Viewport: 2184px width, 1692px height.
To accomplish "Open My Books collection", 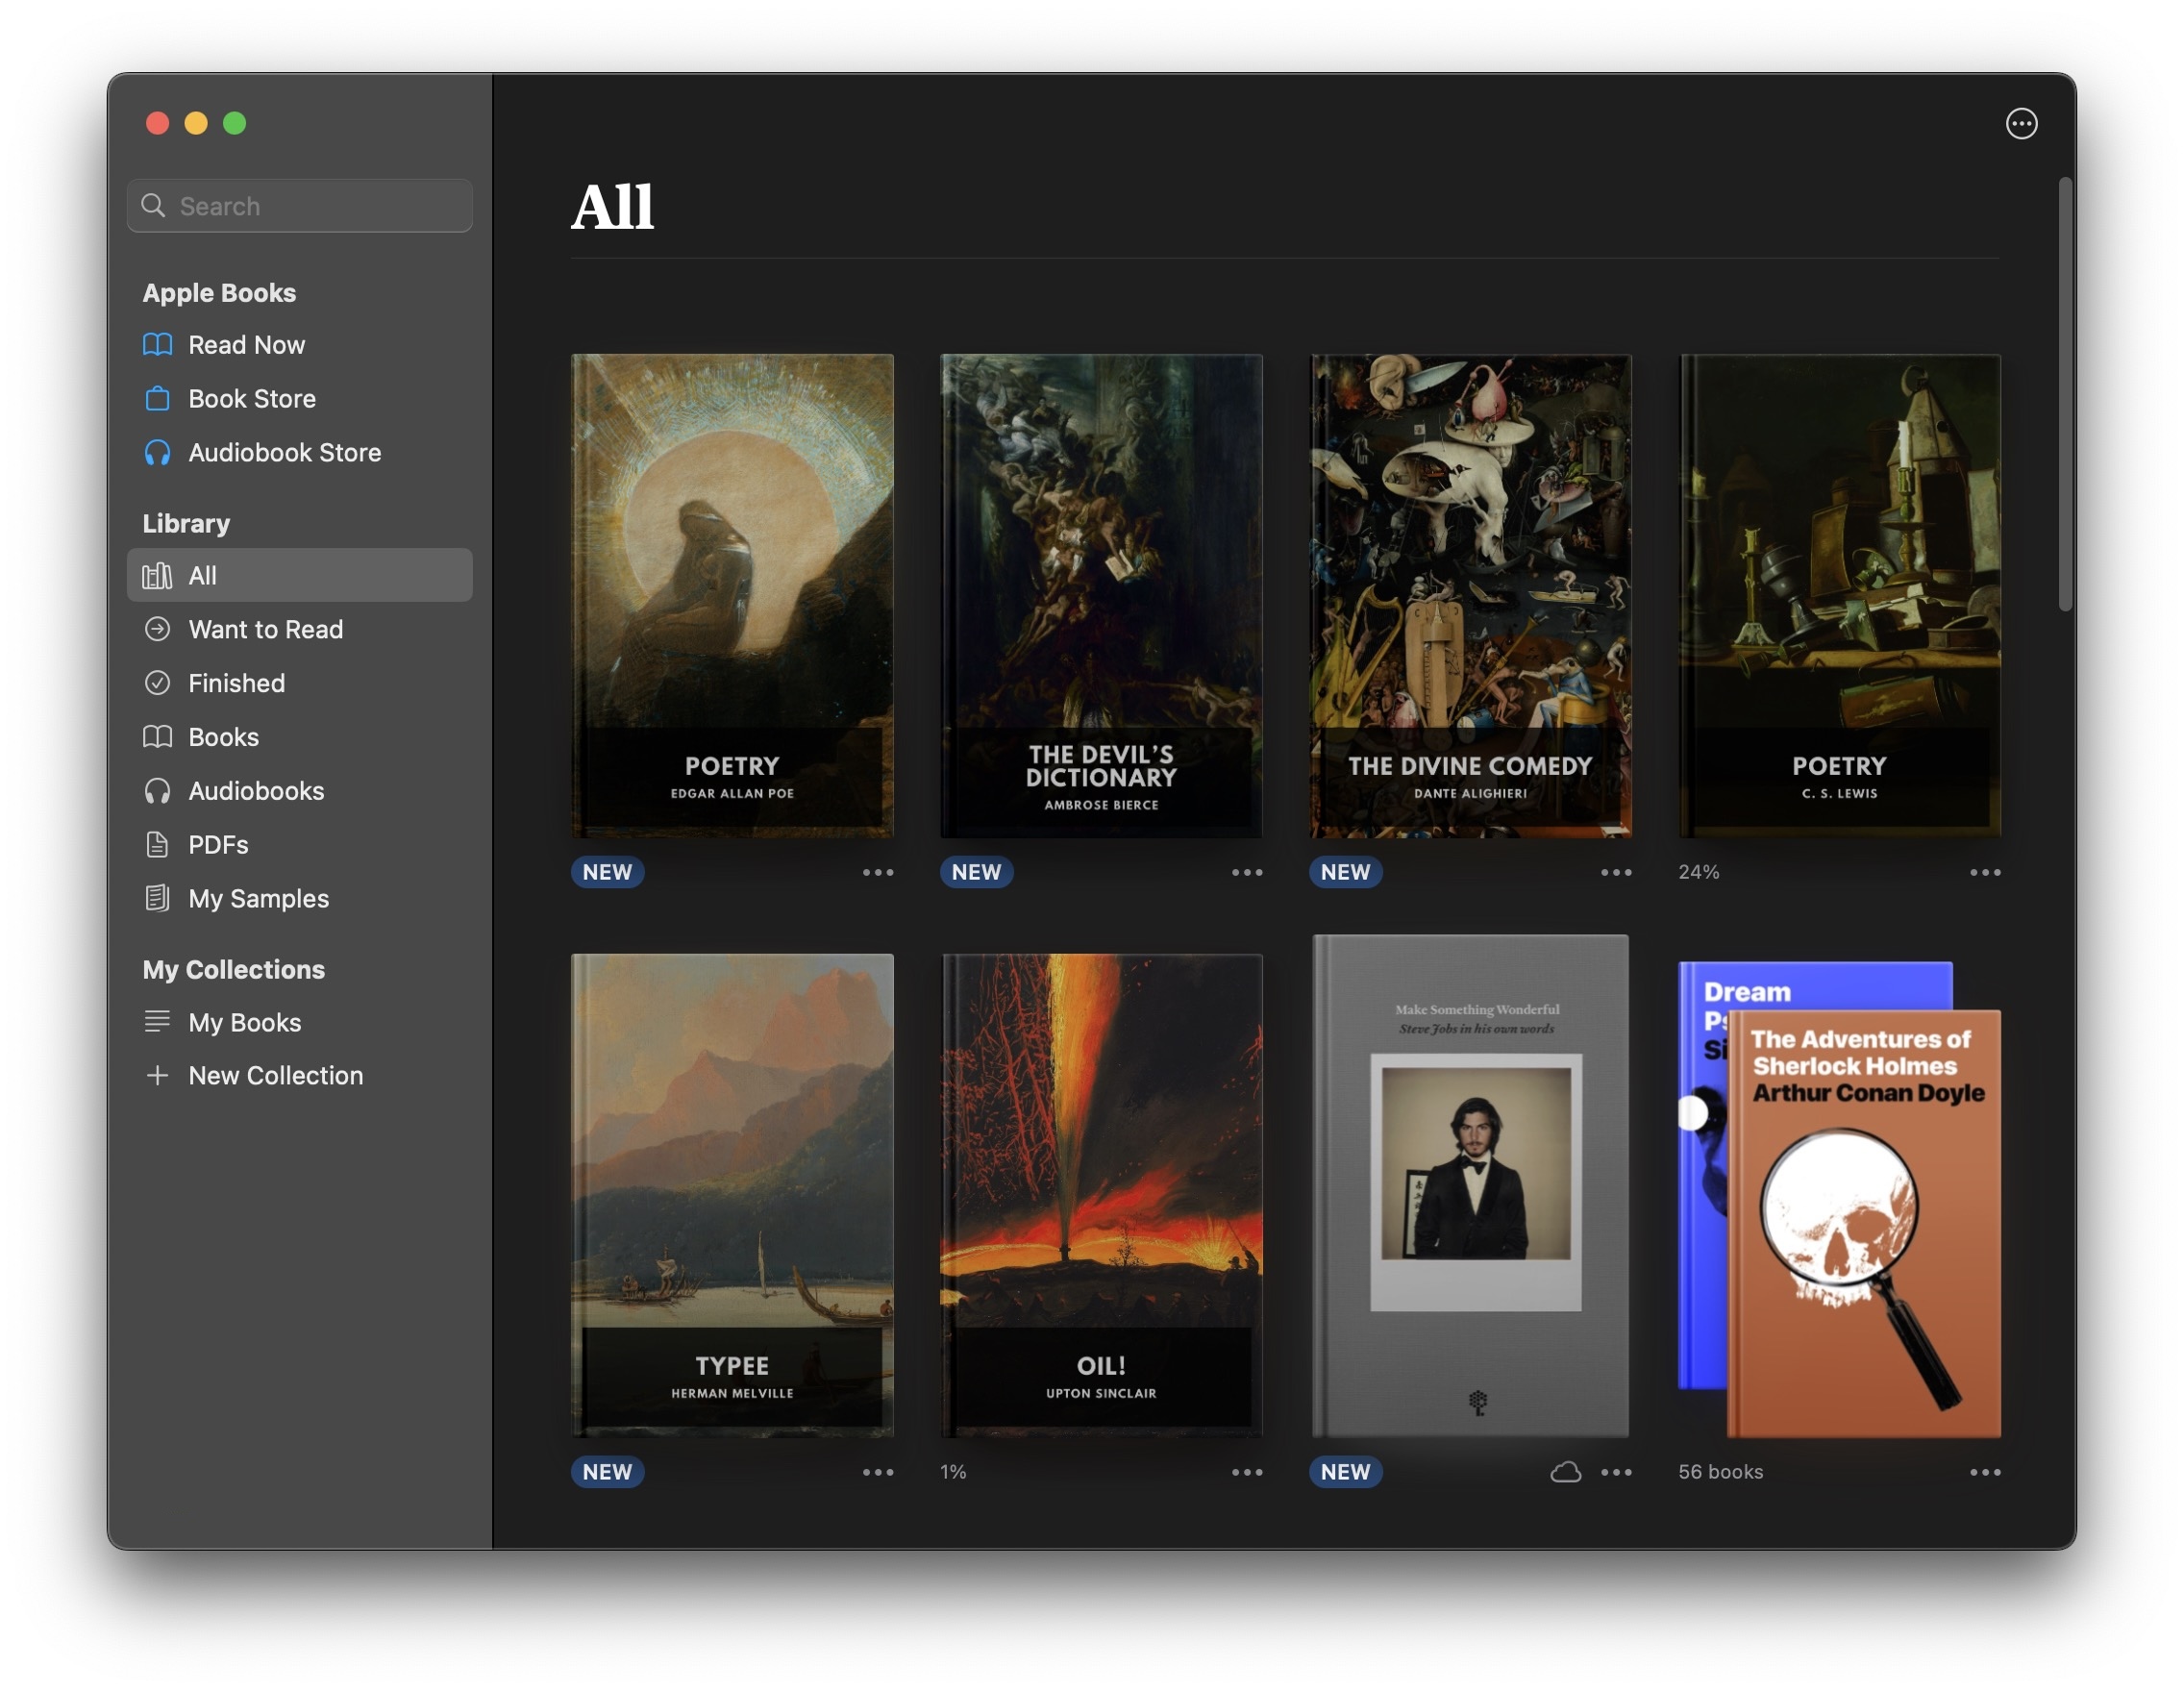I will 245,1022.
